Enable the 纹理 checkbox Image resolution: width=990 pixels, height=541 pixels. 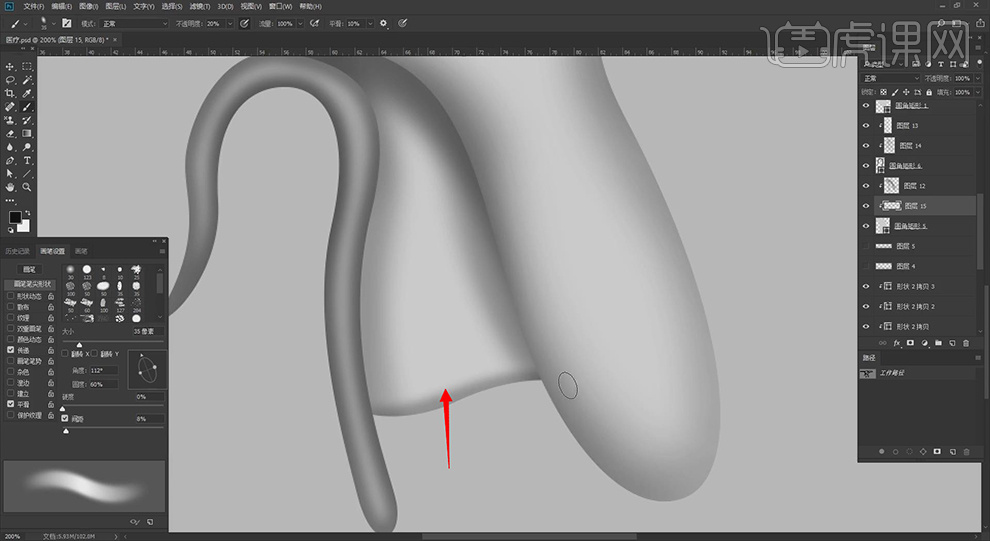click(x=10, y=318)
